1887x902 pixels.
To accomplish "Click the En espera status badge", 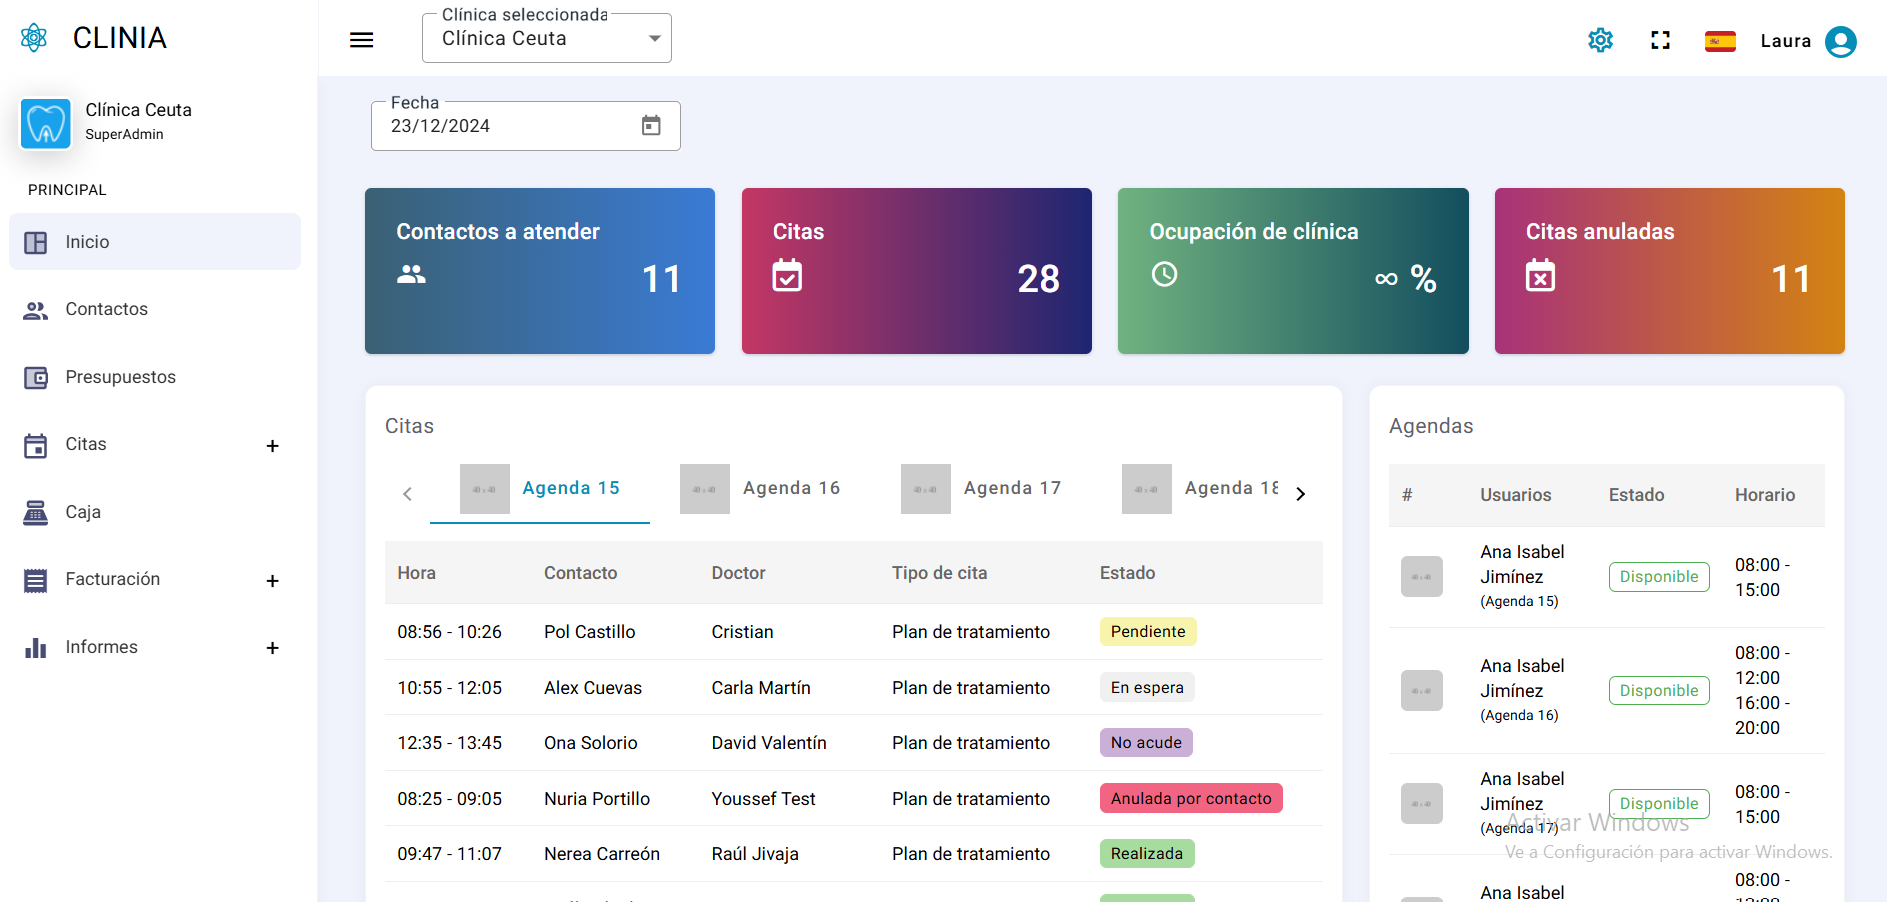I will (x=1147, y=688).
